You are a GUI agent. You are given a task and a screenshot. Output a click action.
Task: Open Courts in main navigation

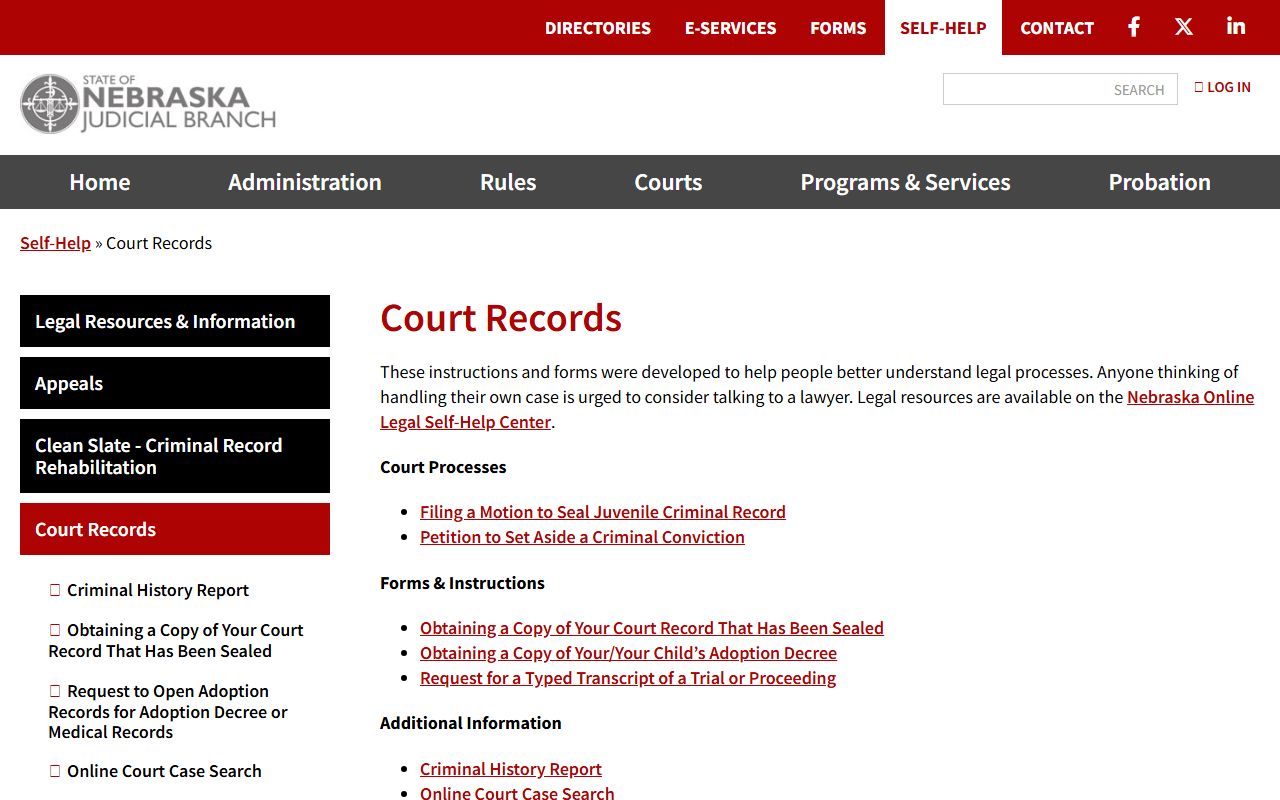pos(668,182)
